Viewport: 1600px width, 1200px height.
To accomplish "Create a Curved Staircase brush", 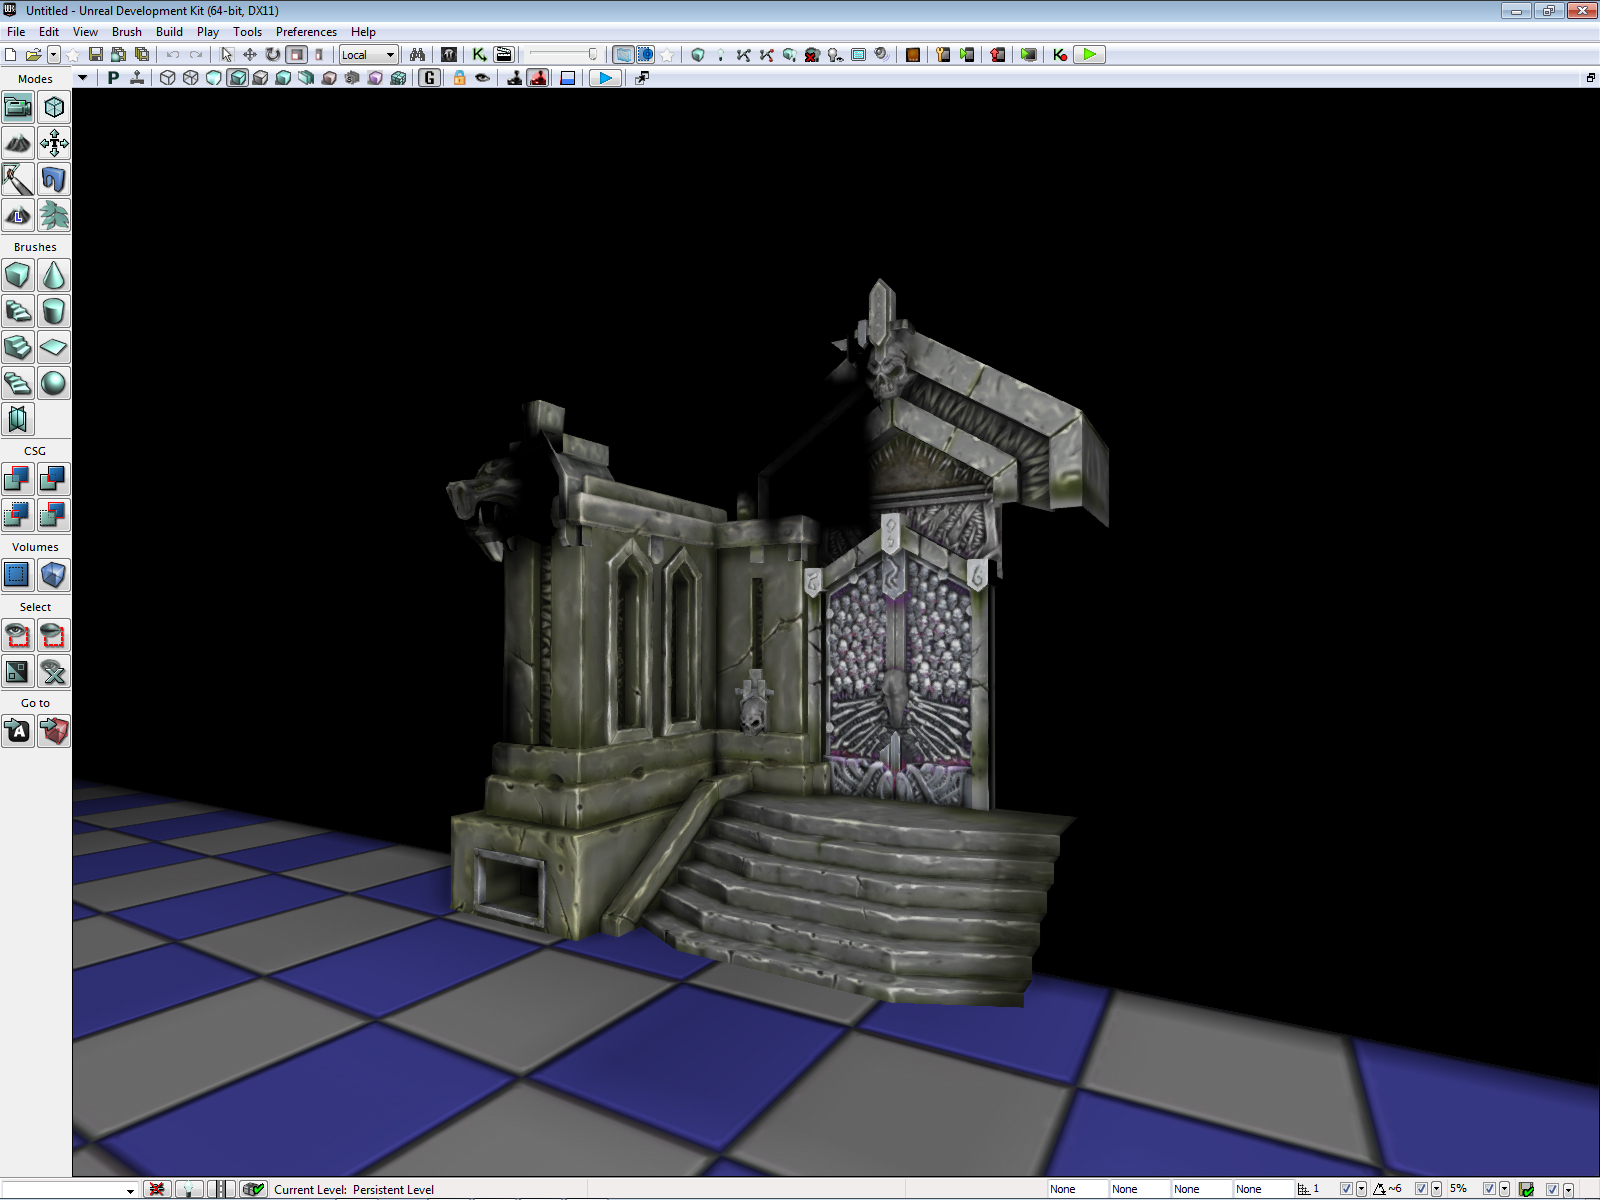I will (x=18, y=311).
